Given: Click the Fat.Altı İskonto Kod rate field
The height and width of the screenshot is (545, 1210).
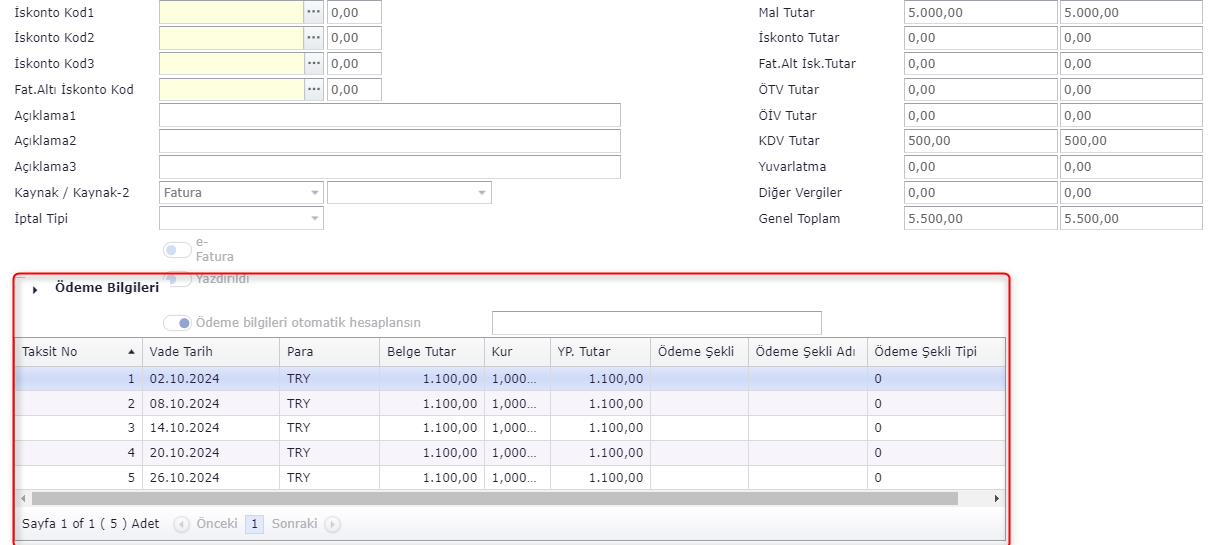Looking at the screenshot, I should 354,90.
